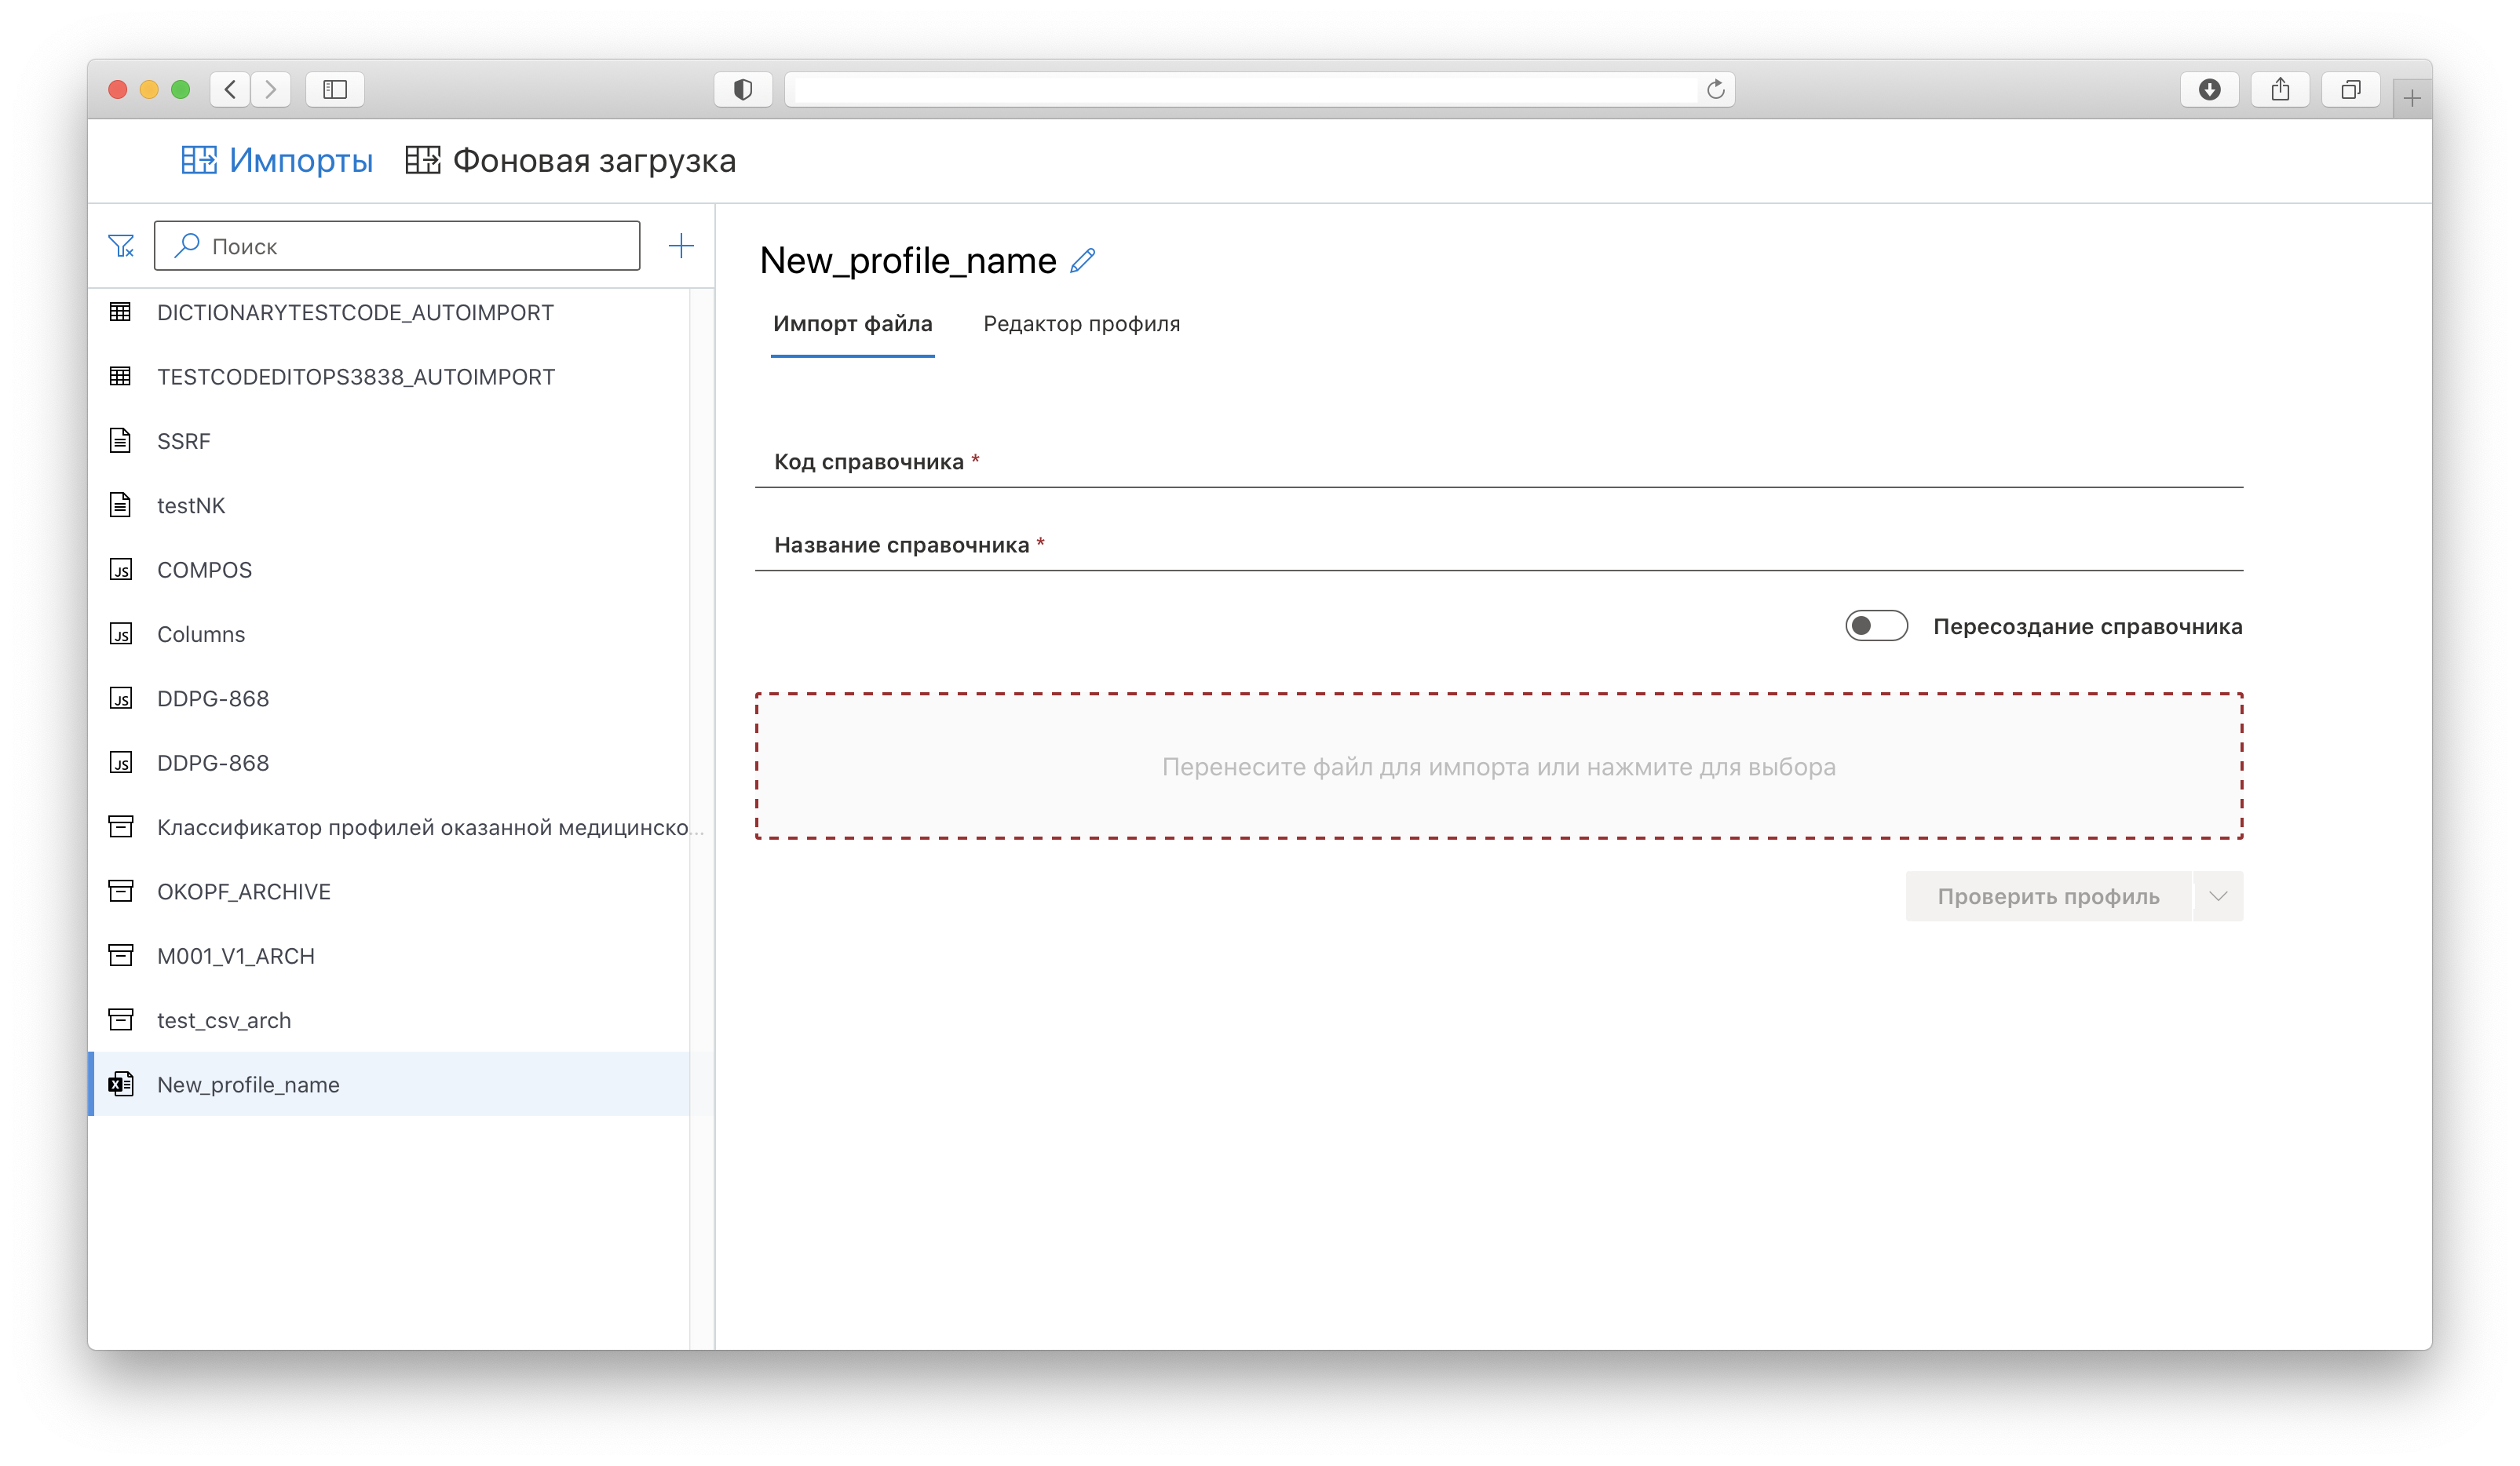Open the Импорты section

click(277, 161)
